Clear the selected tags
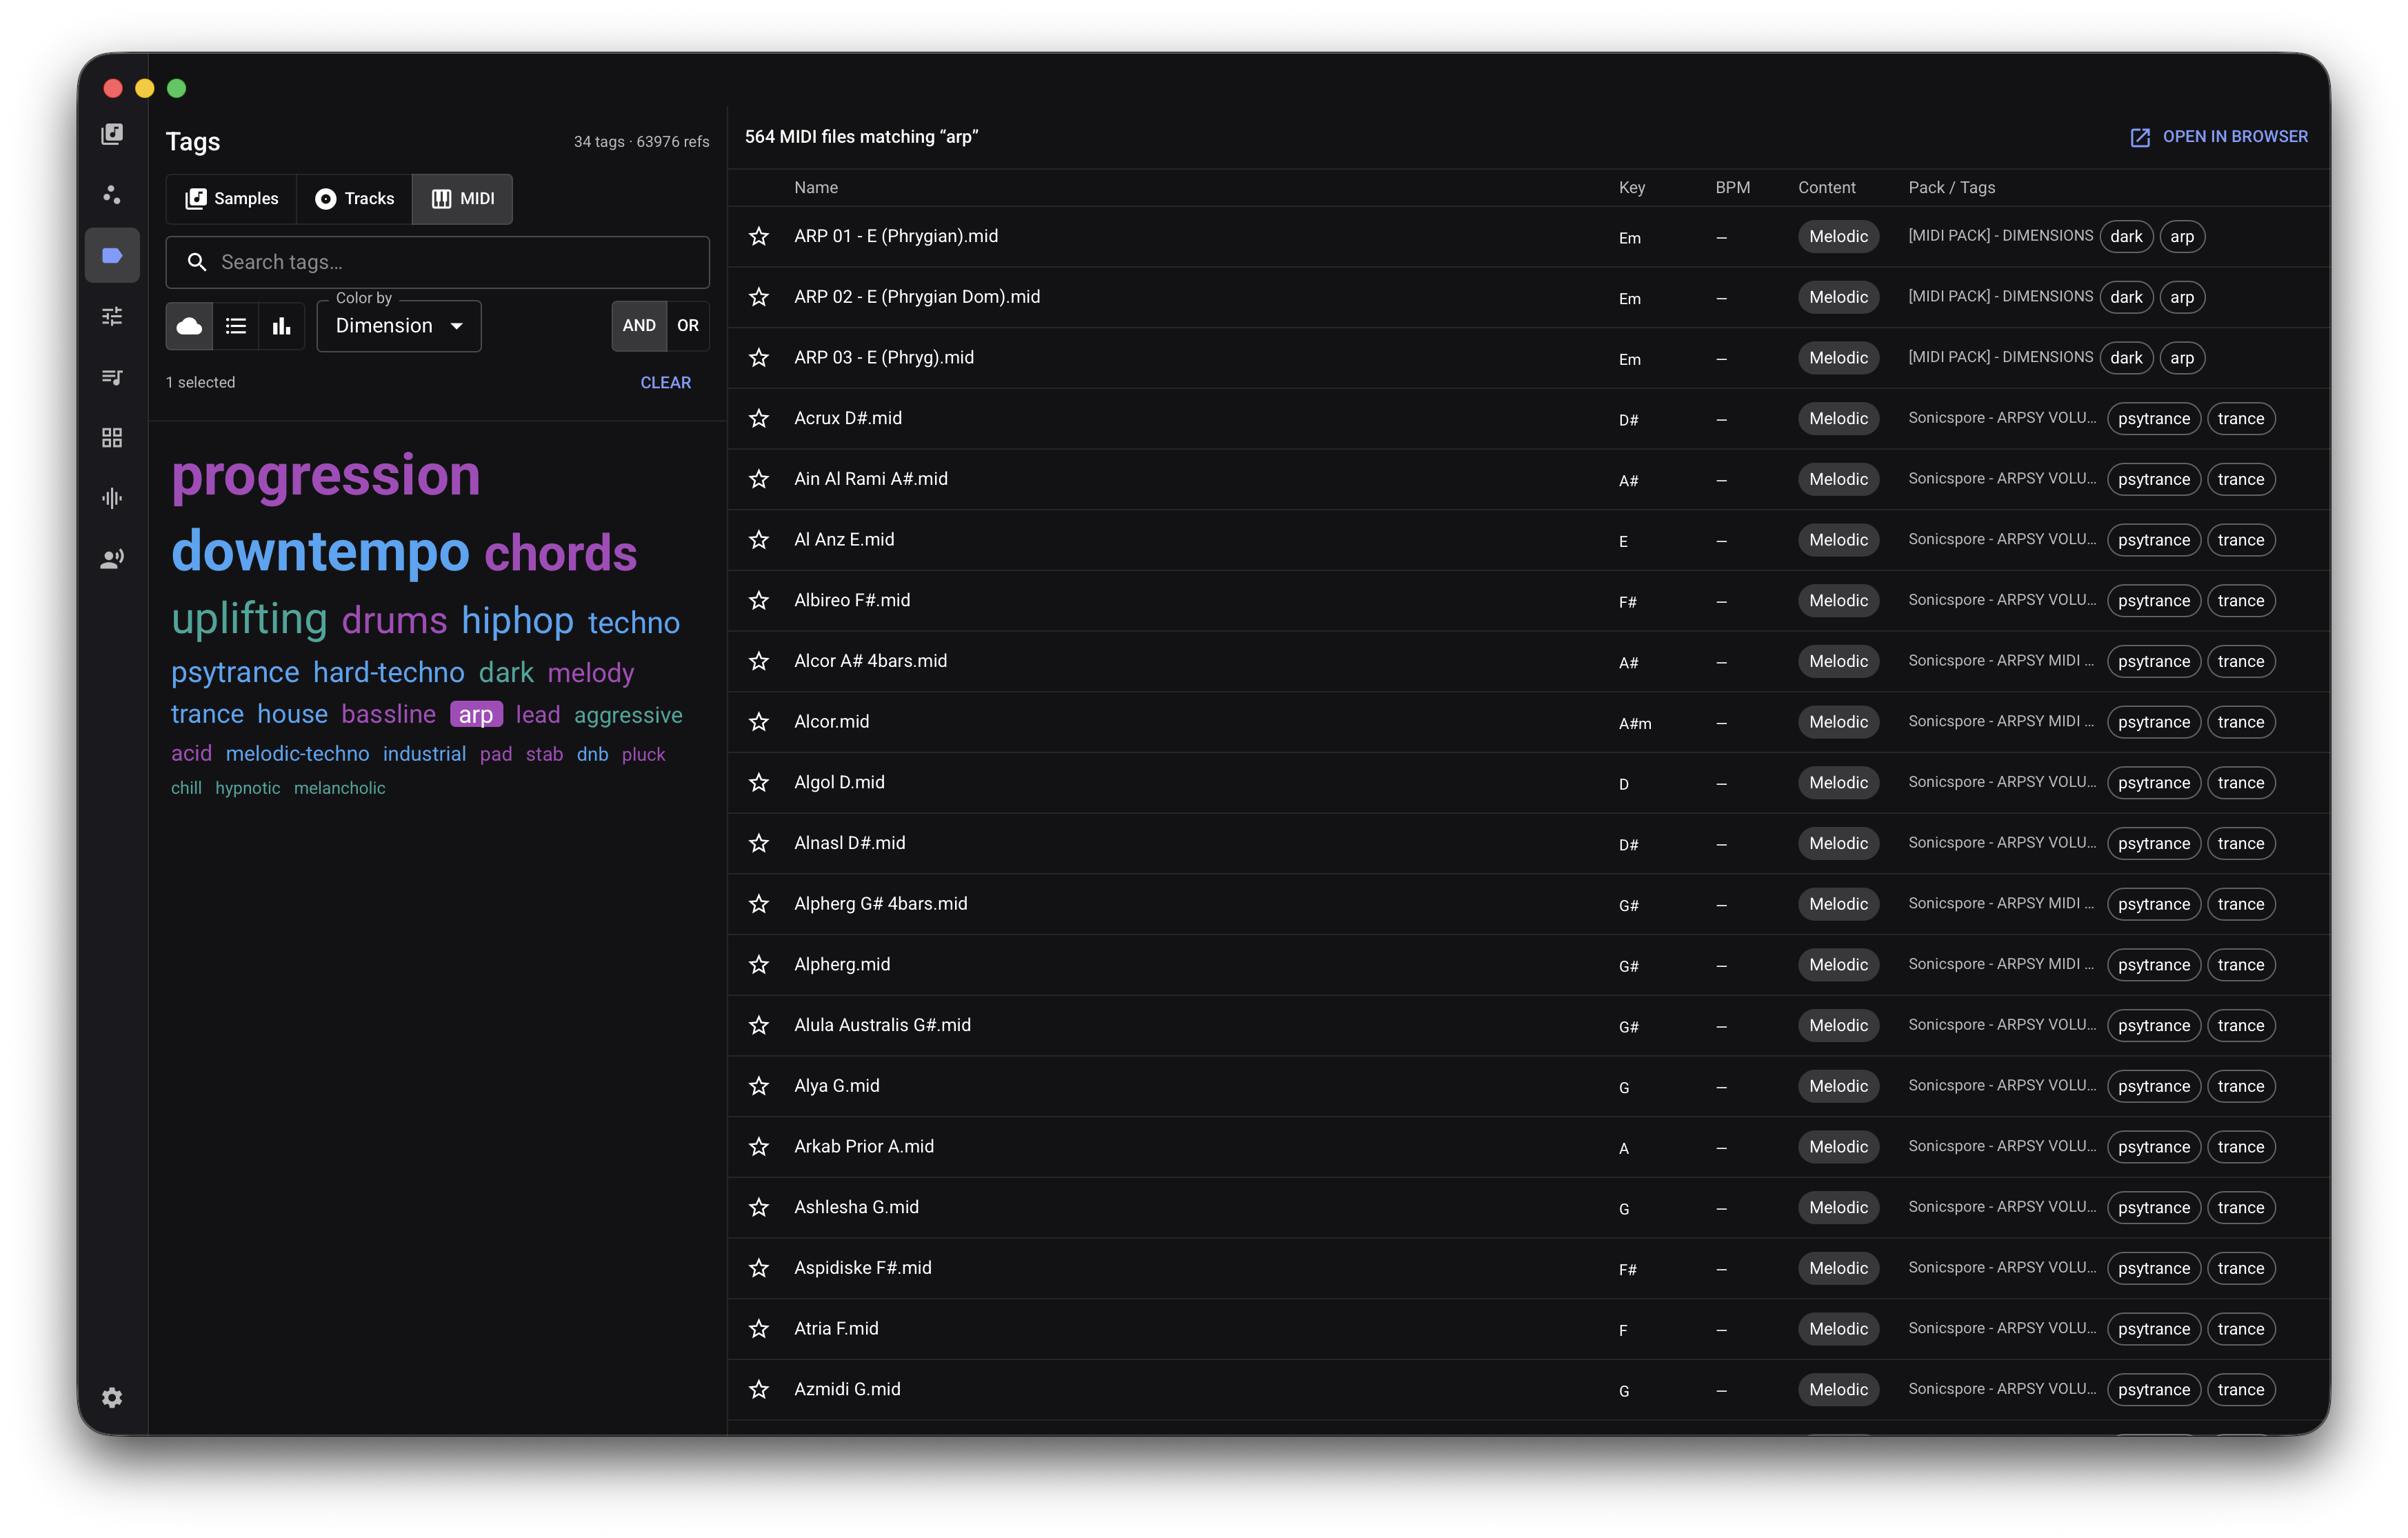2408x1538 pixels. pyautogui.click(x=666, y=382)
